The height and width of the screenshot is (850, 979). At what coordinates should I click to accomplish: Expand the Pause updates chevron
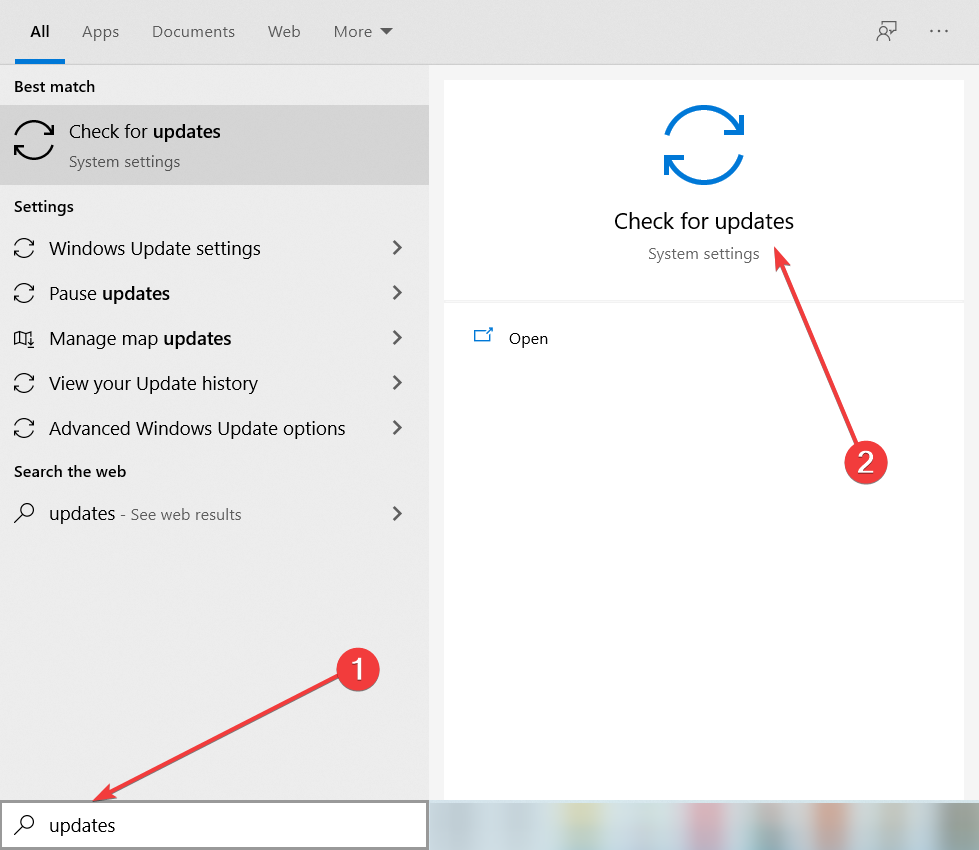pyautogui.click(x=397, y=293)
